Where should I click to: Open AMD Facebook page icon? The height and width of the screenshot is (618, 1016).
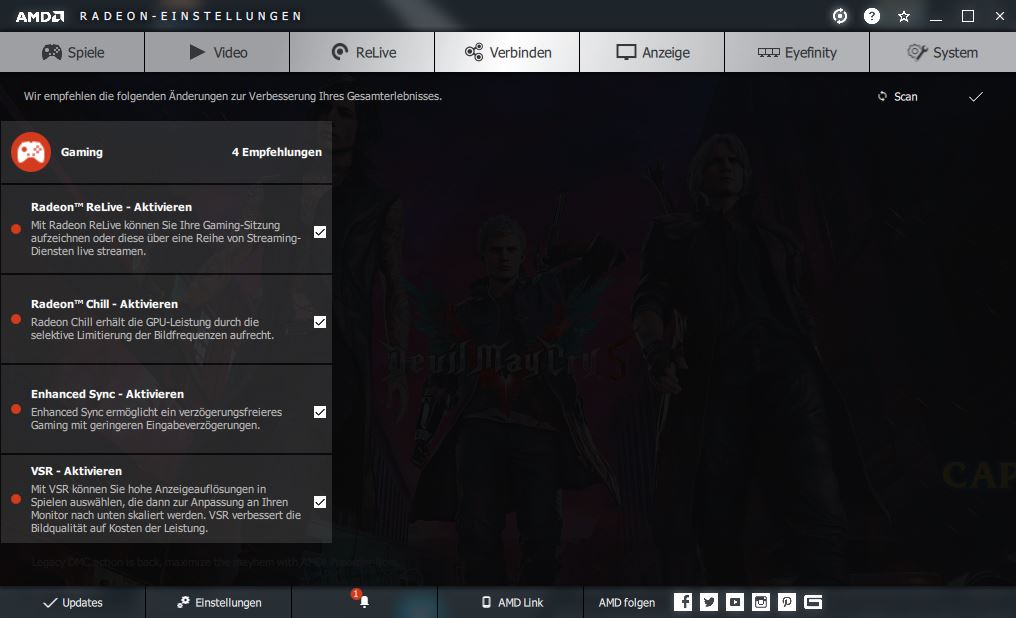[x=683, y=602]
